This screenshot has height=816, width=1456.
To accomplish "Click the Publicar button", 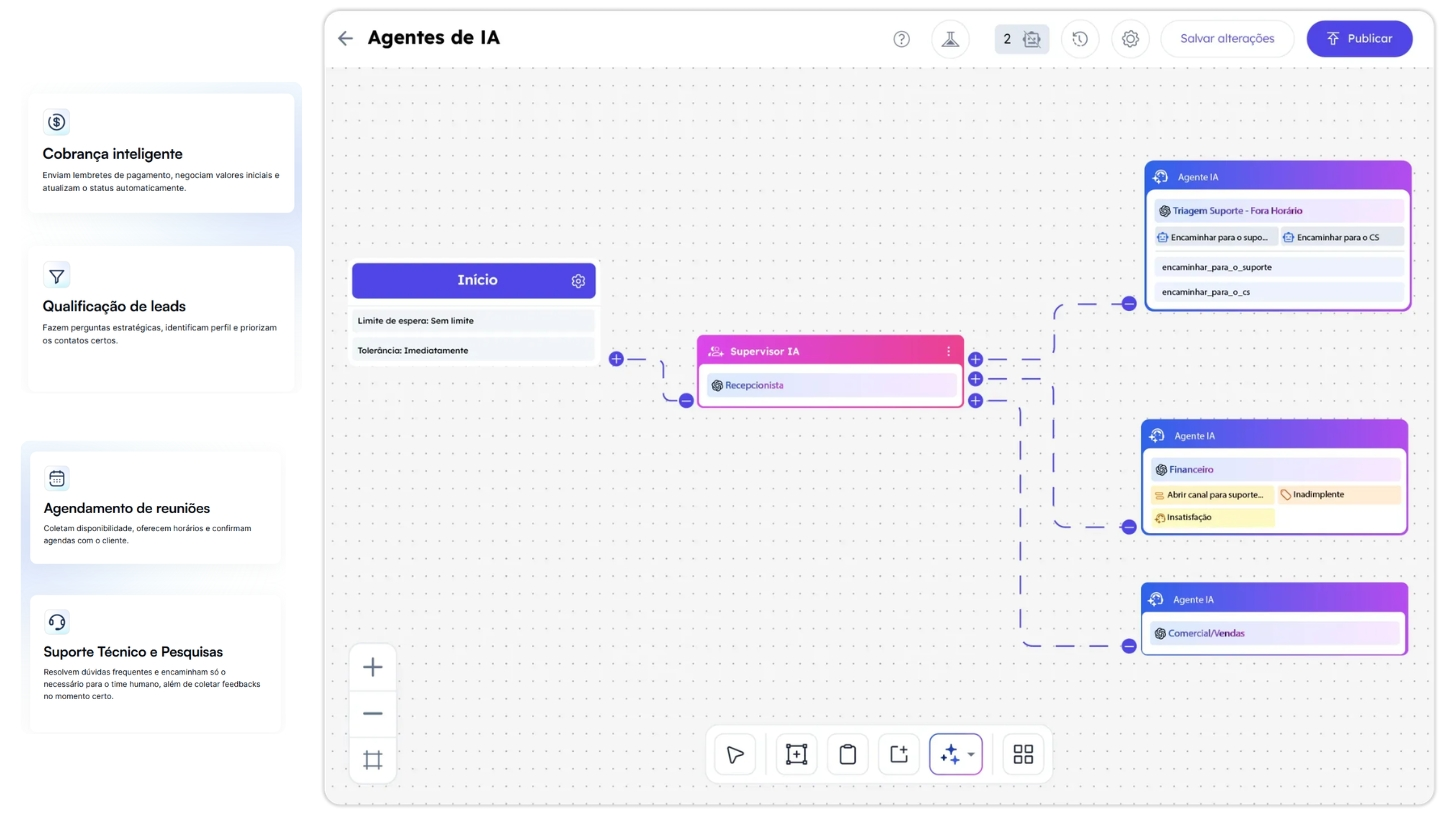I will point(1359,39).
